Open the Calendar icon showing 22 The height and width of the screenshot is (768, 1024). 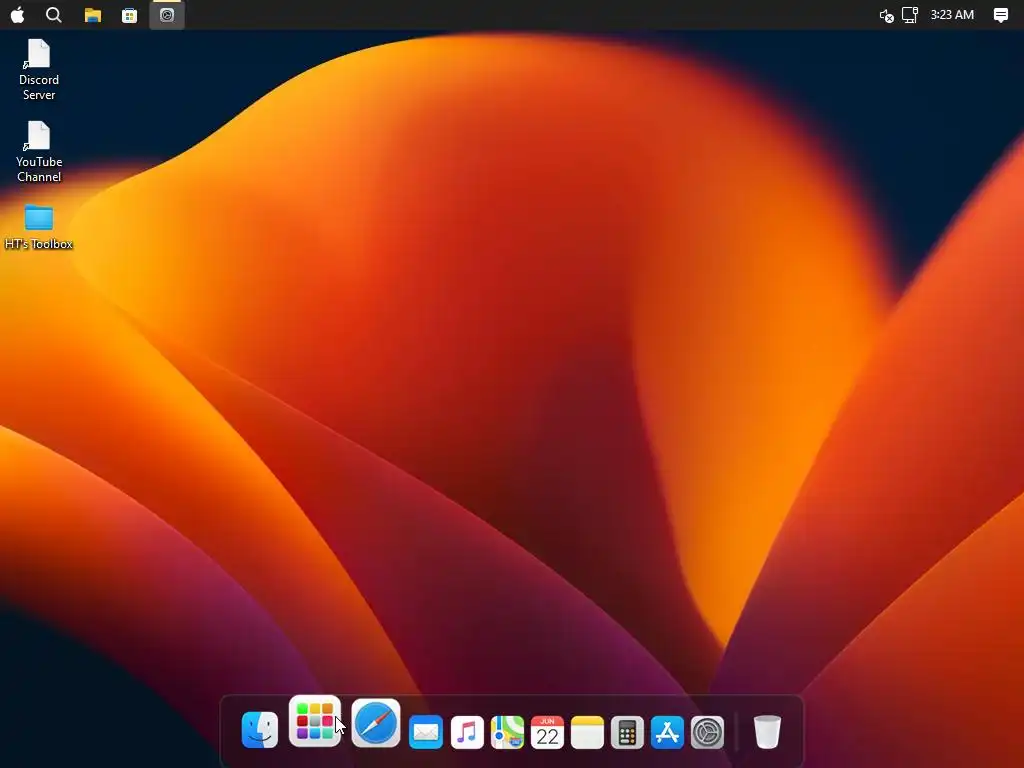pos(547,732)
